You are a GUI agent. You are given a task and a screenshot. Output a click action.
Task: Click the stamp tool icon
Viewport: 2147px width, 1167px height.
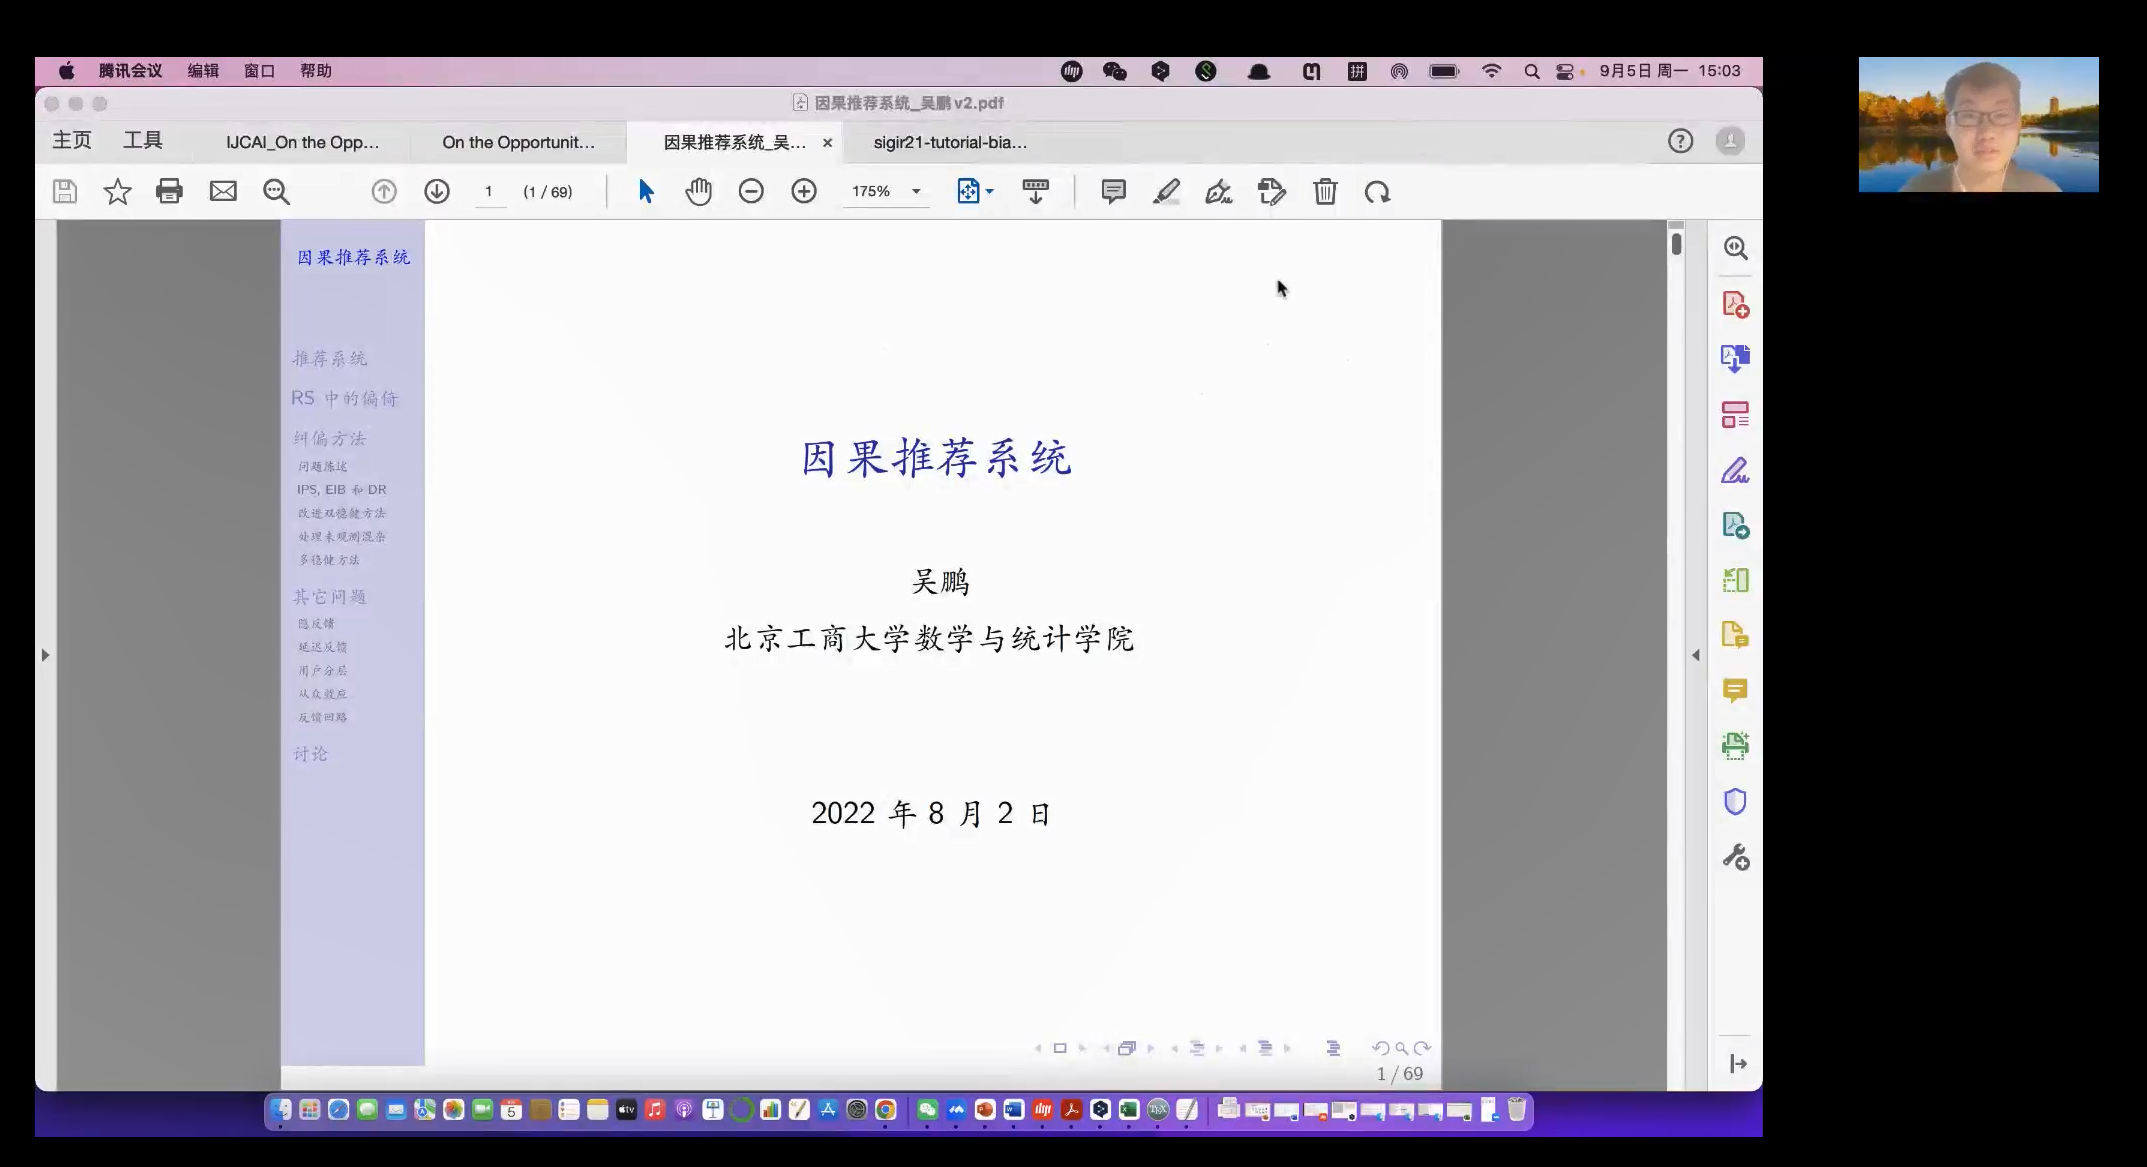coord(1271,191)
